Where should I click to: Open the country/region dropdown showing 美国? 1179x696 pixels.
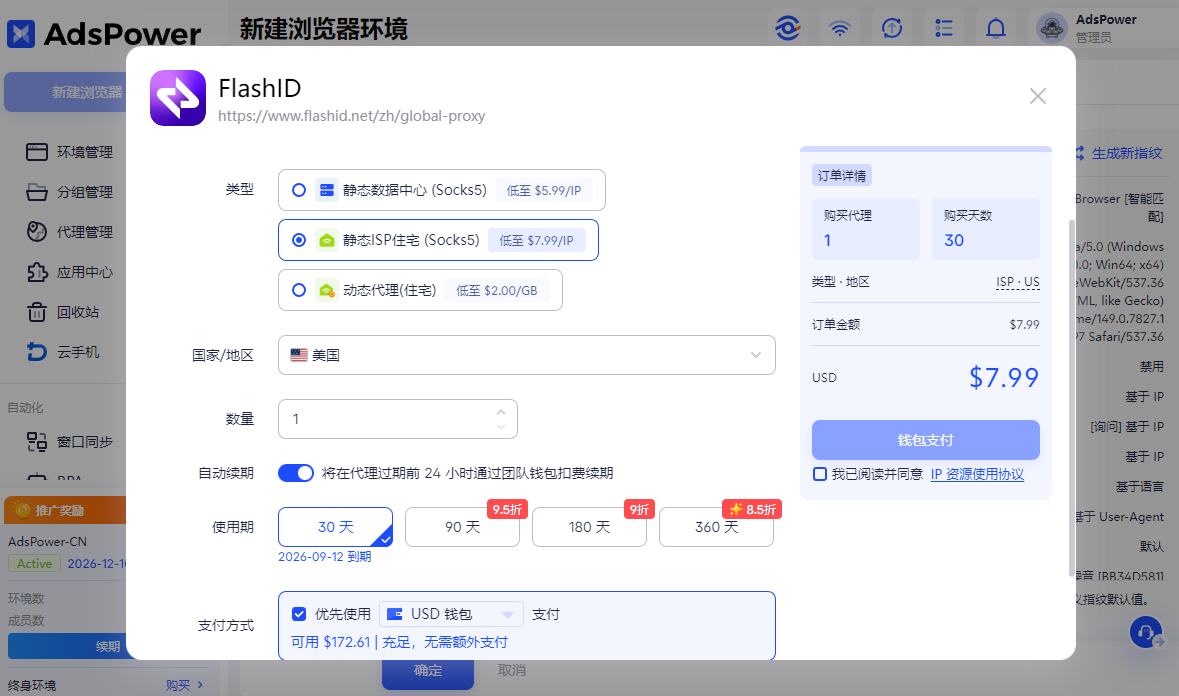(526, 355)
